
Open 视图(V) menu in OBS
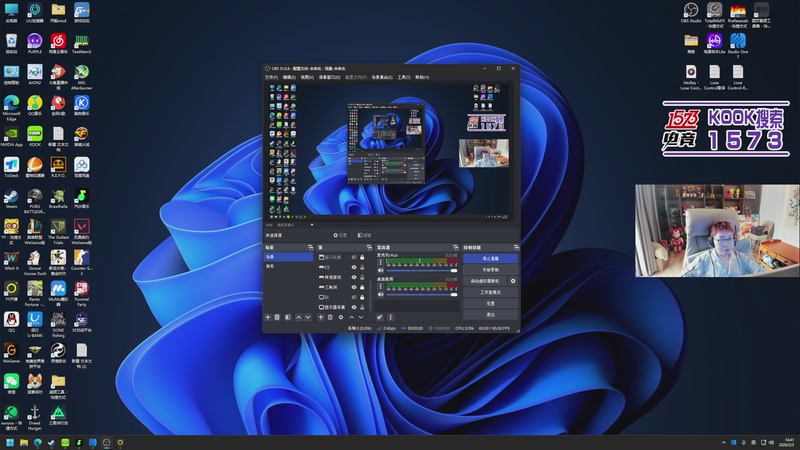pos(307,77)
